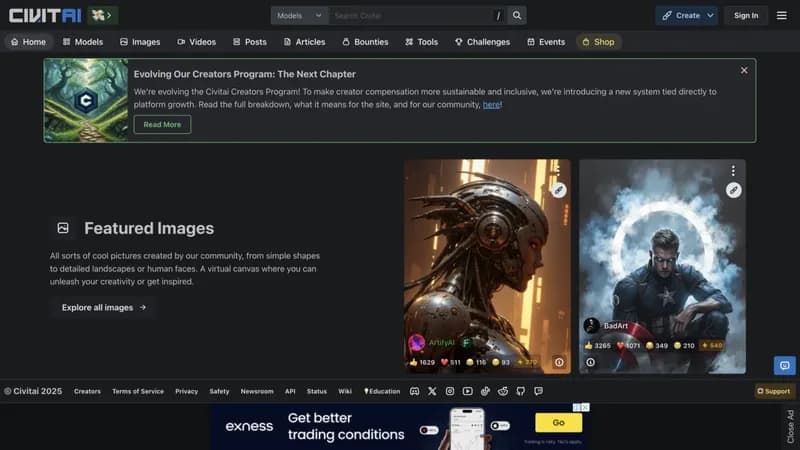The height and width of the screenshot is (450, 800).
Task: Open the Challenges tab
Action: pyautogui.click(x=482, y=42)
